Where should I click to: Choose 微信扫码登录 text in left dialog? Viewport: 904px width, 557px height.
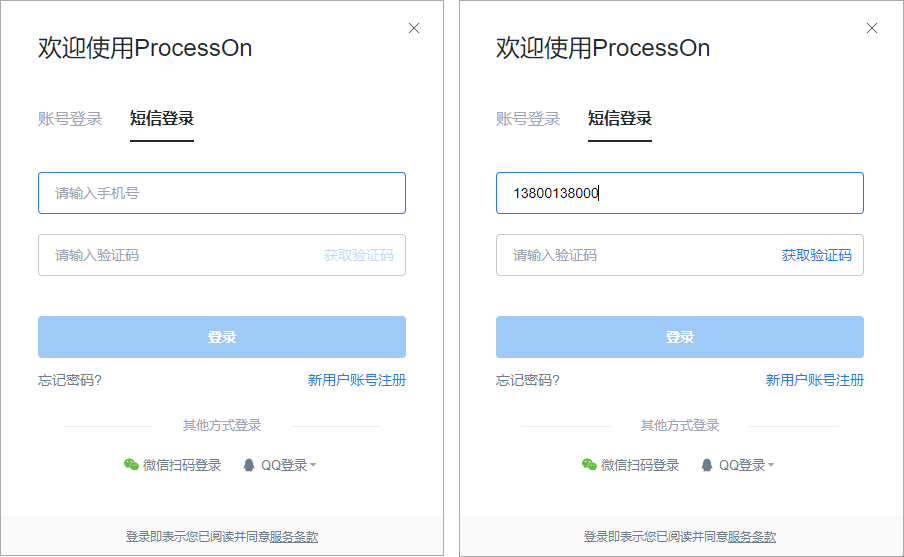tap(182, 465)
